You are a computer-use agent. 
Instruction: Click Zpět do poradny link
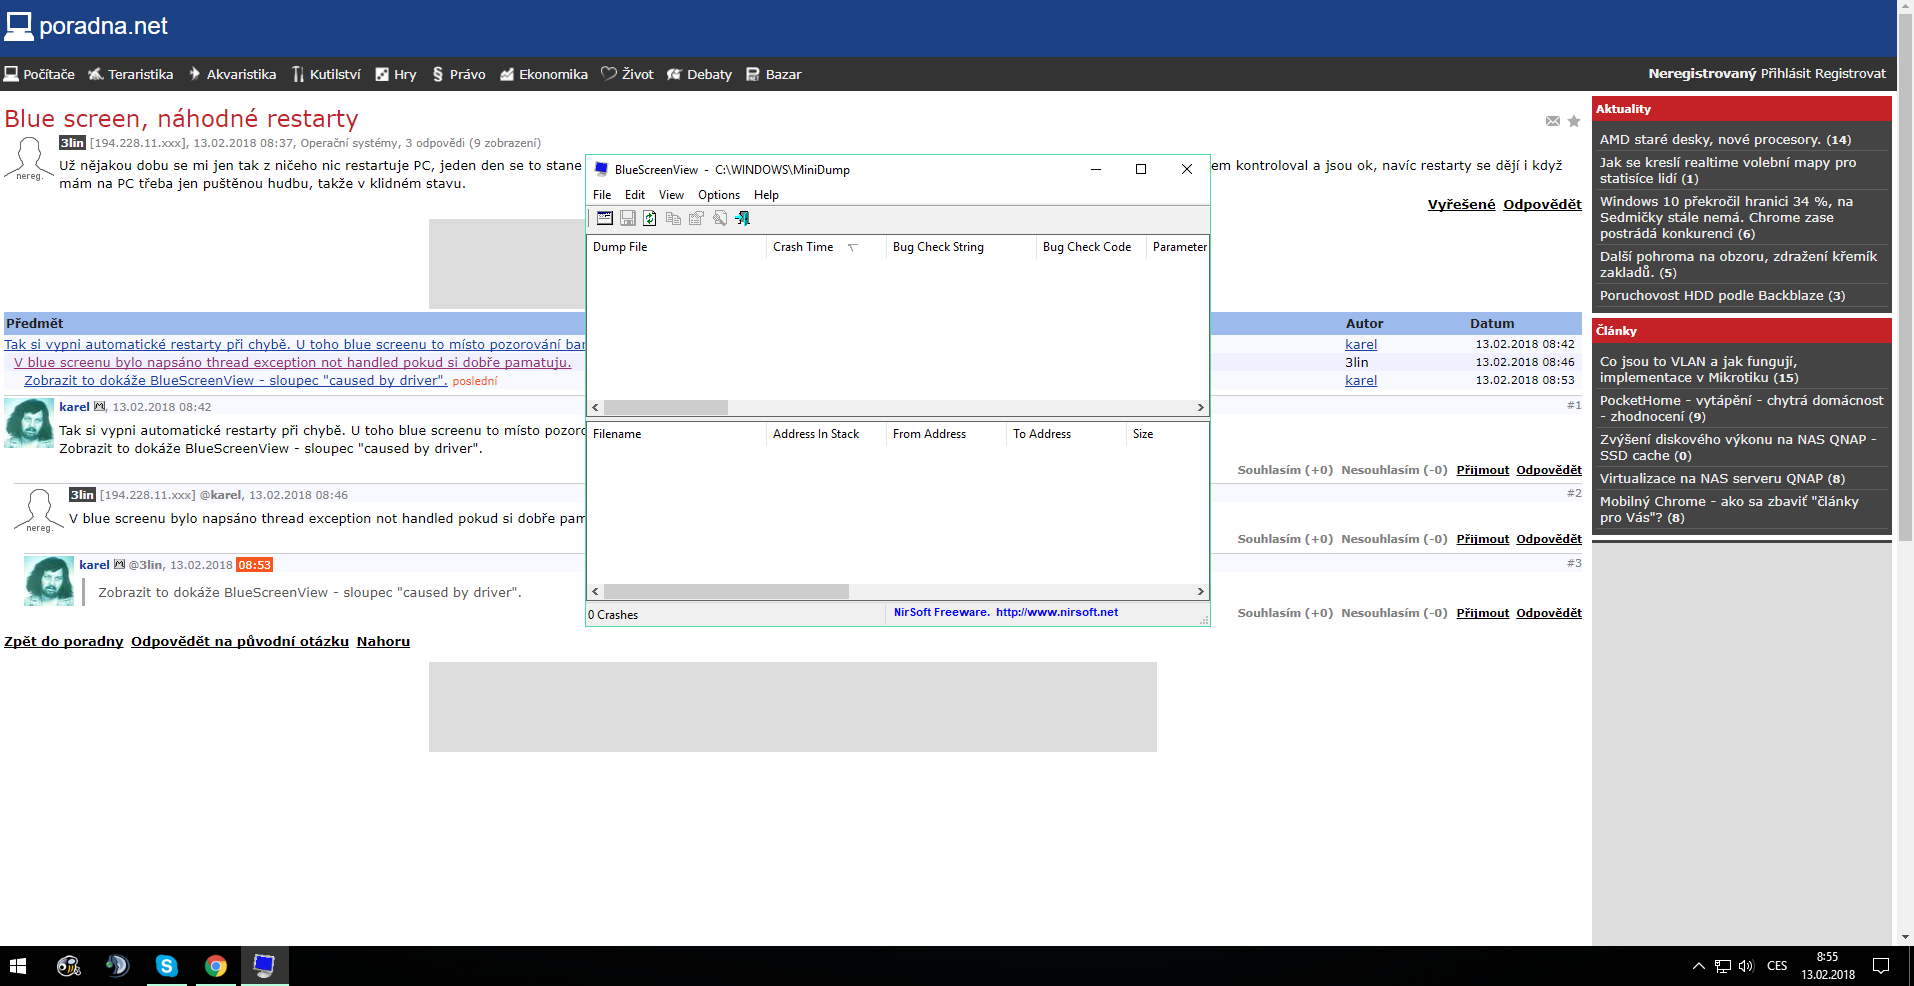(64, 642)
